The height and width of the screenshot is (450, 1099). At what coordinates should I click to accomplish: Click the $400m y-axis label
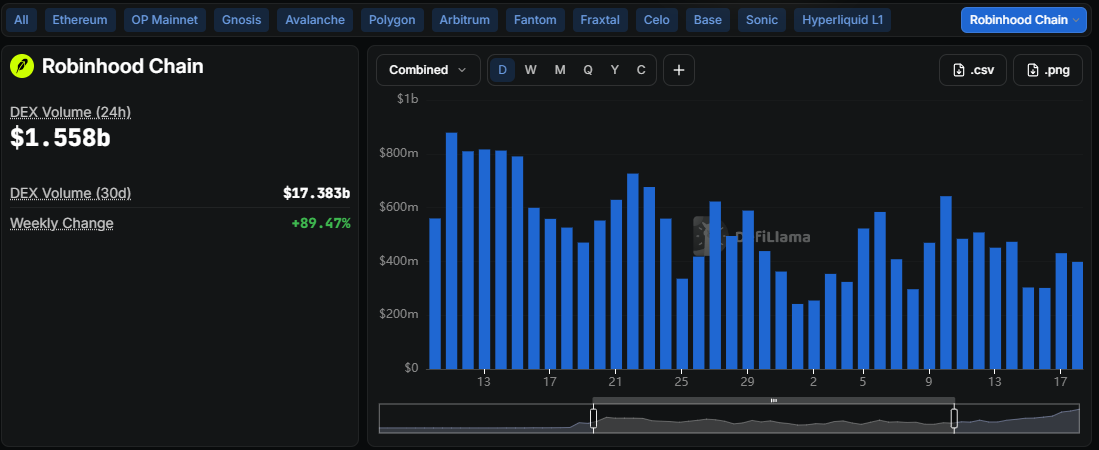coord(399,261)
